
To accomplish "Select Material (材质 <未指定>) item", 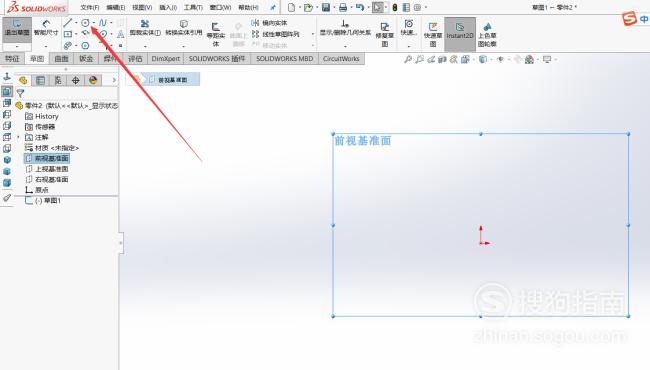I will tap(52, 148).
